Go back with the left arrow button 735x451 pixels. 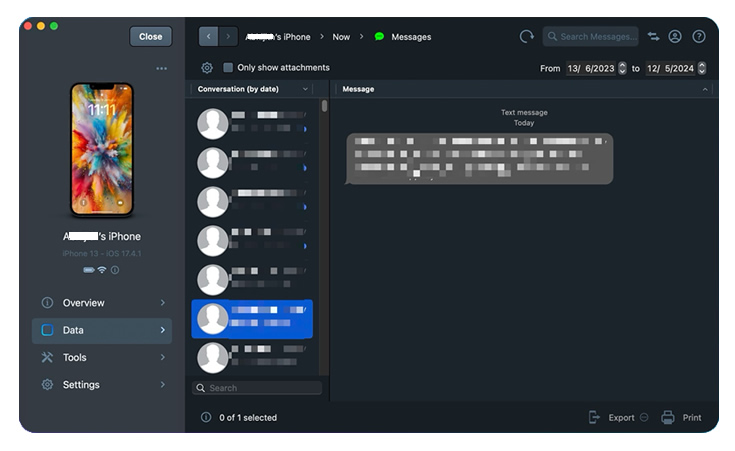pyautogui.click(x=209, y=37)
